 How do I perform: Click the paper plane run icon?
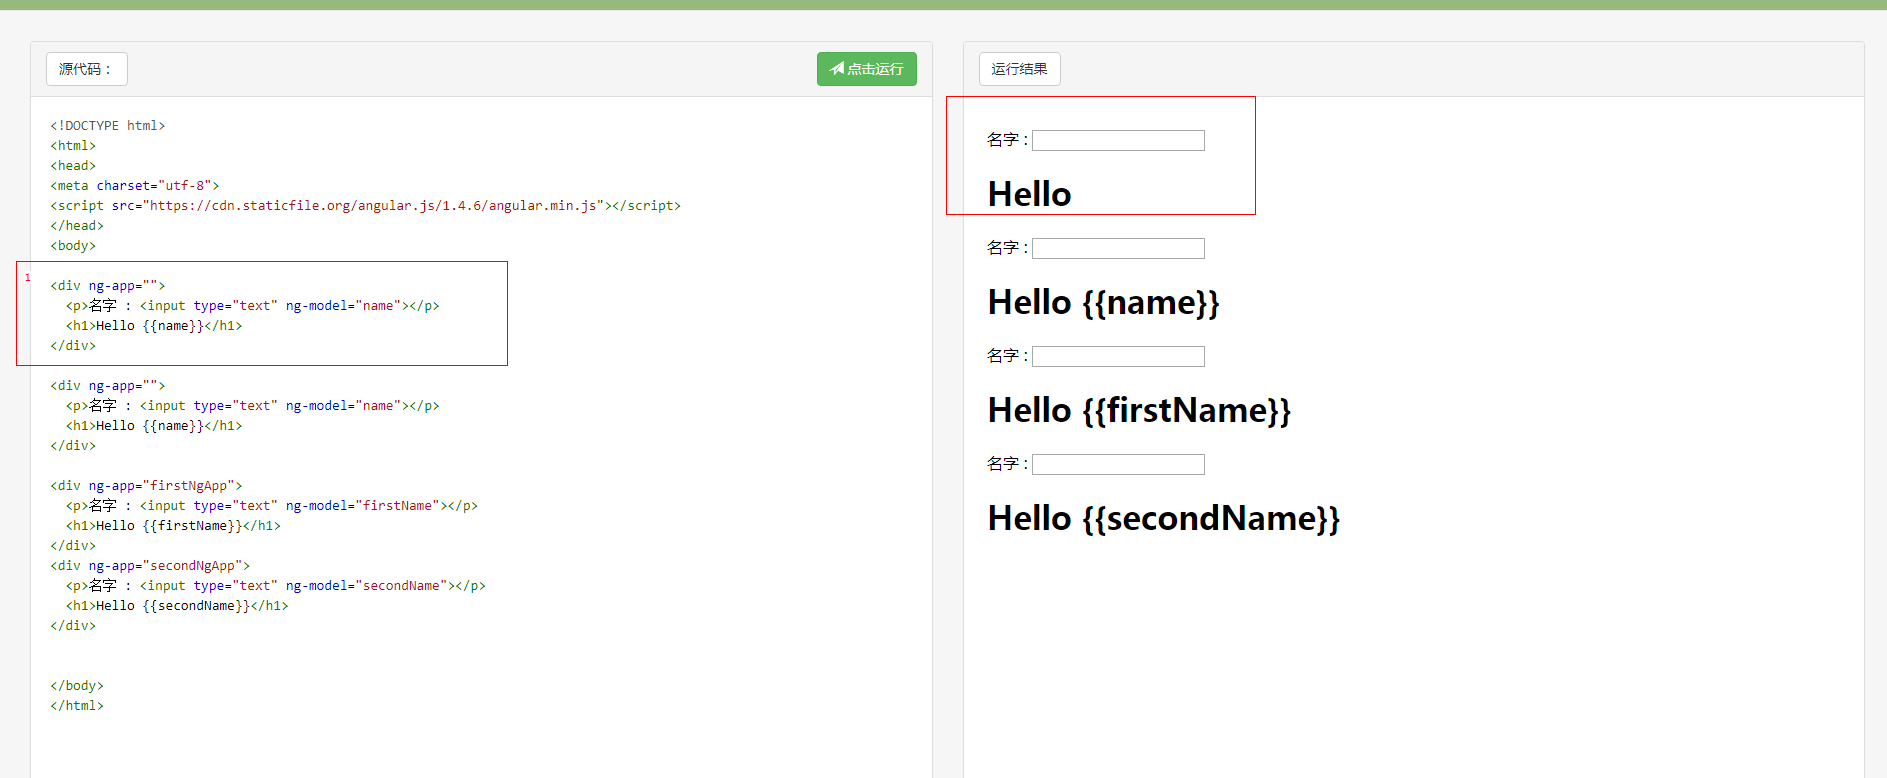[837, 68]
